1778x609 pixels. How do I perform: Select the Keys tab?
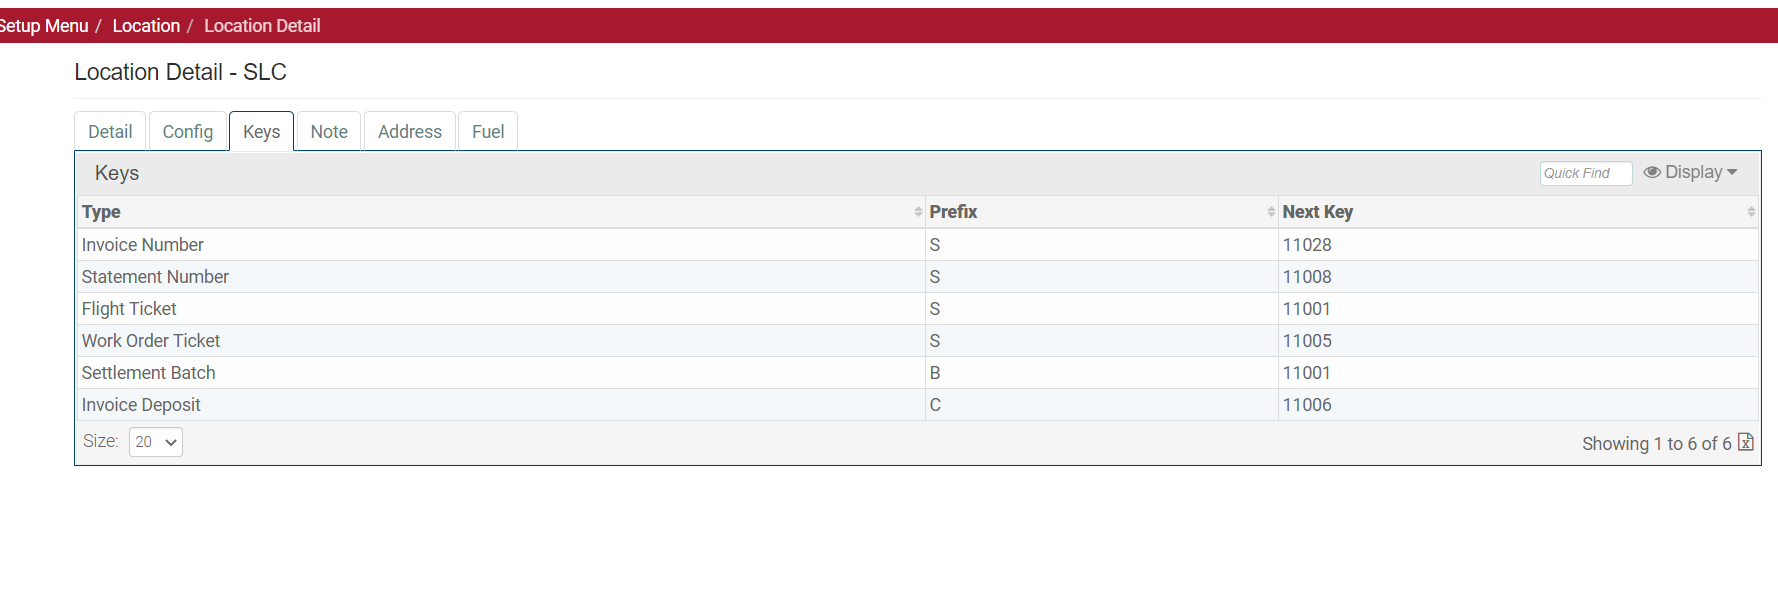click(x=261, y=132)
